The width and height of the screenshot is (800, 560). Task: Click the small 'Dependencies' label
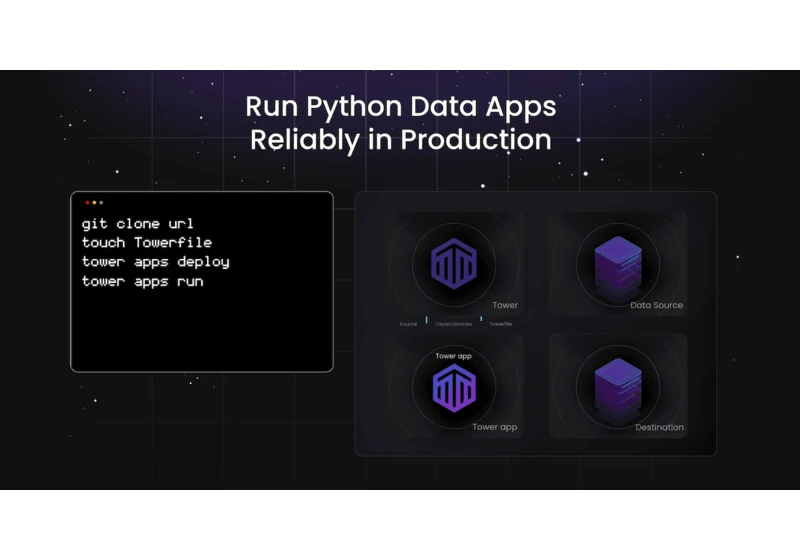pyautogui.click(x=454, y=324)
